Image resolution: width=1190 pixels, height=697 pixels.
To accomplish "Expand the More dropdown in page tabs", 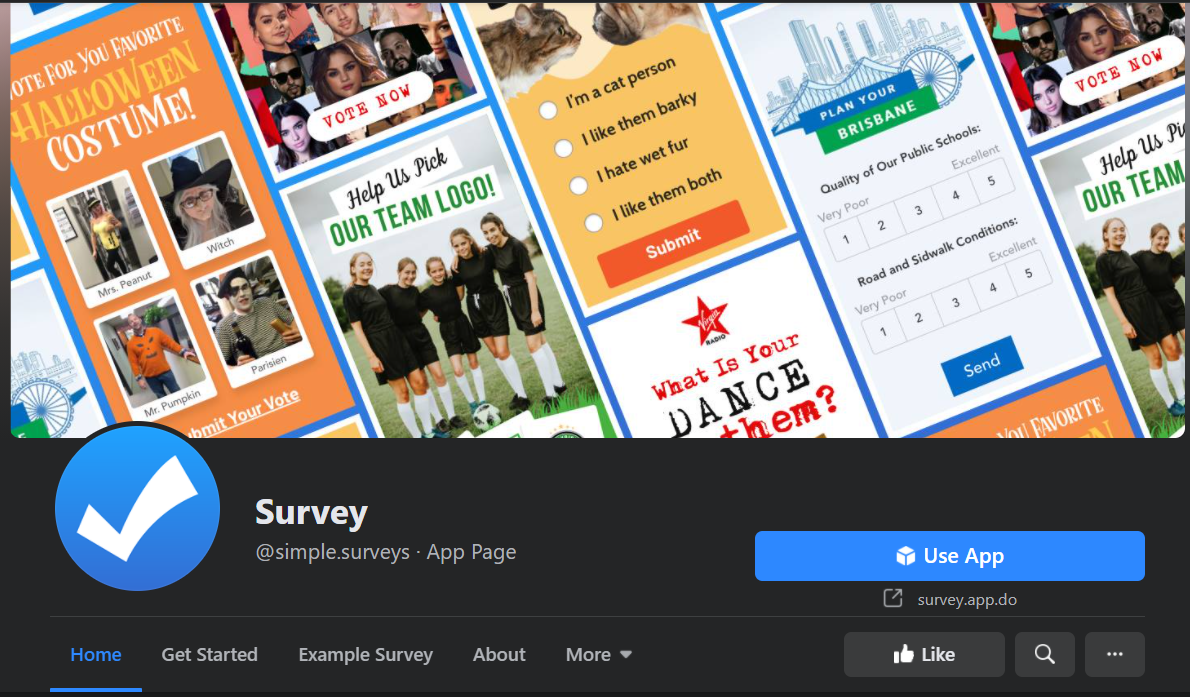I will click(598, 654).
